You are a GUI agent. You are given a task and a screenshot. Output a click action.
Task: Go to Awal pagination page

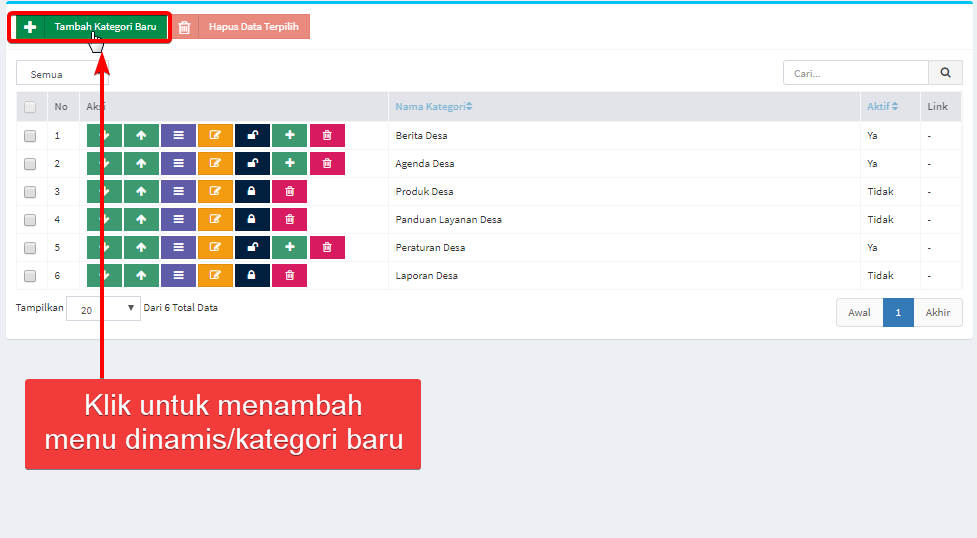[859, 312]
